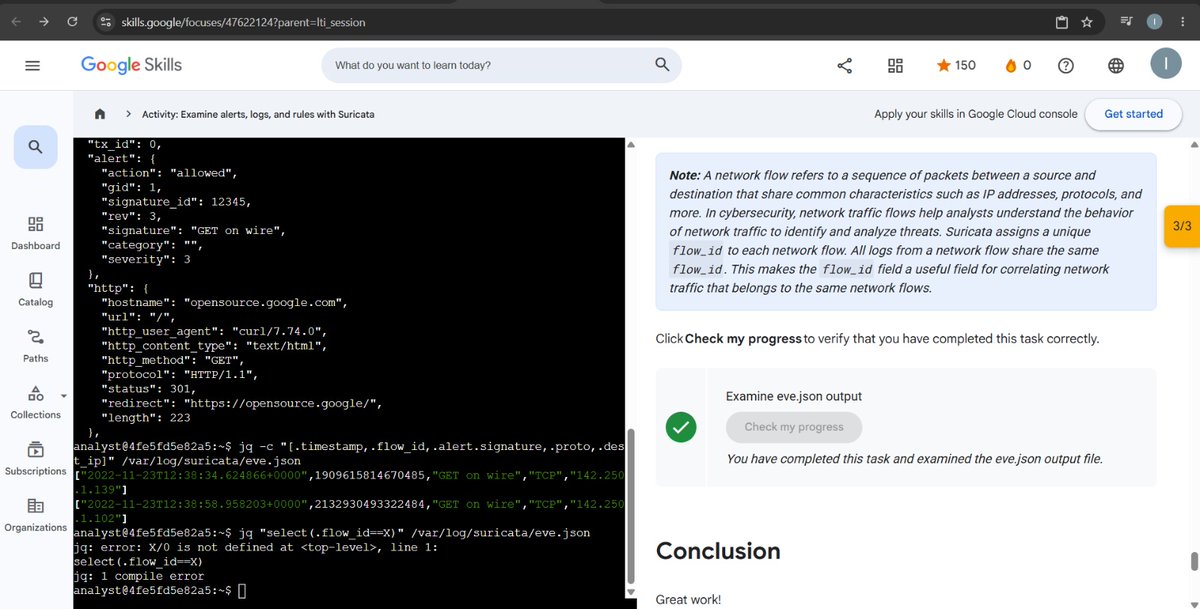Click the 'opensource.google.com' hostname line

tap(224, 302)
